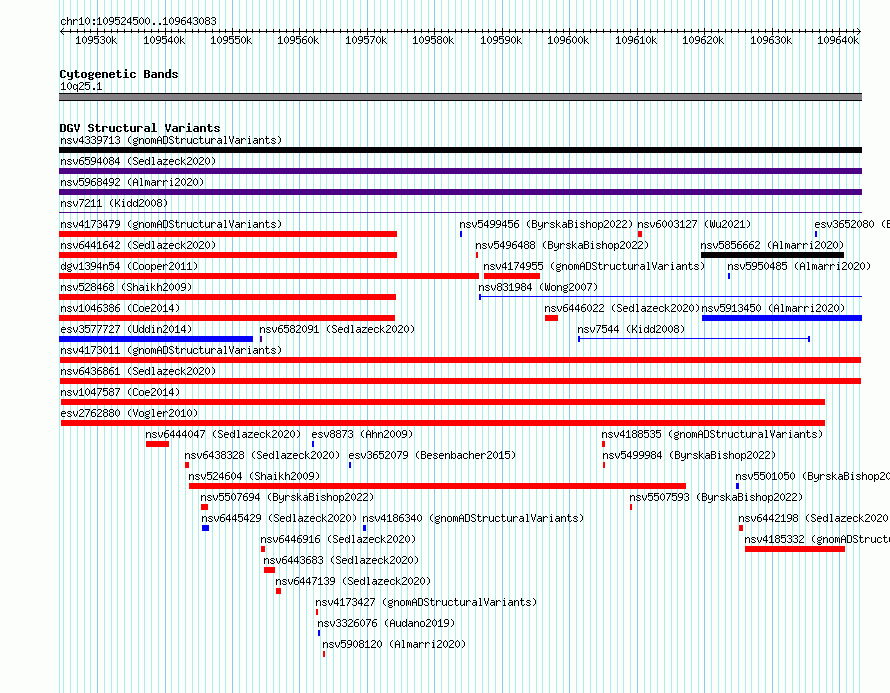Open nsv5908120 (Almarri2020) label

pos(394,644)
